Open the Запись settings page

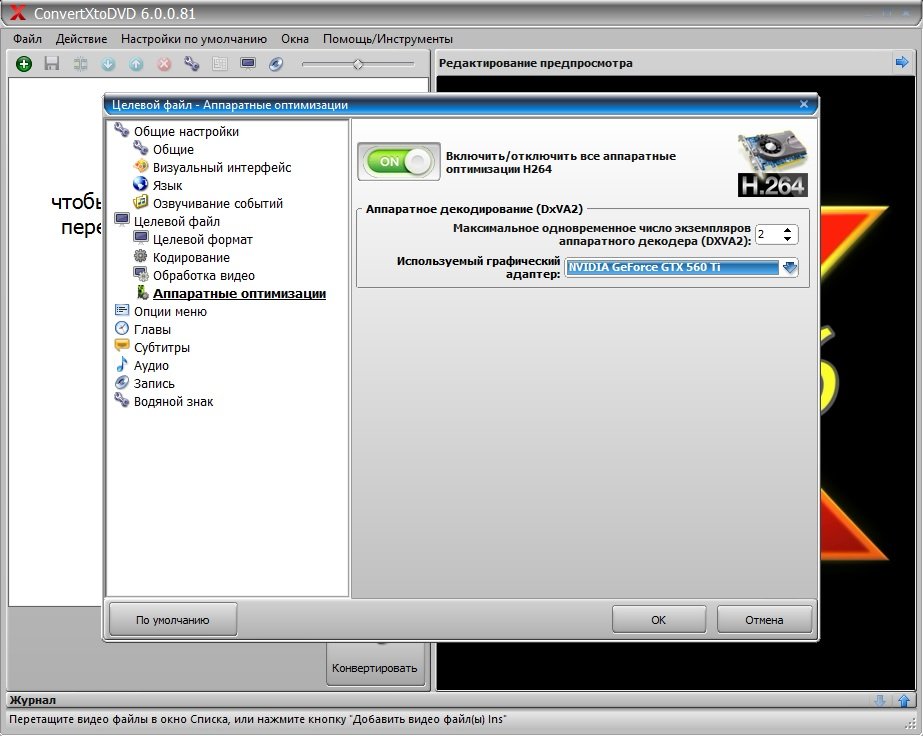coord(154,383)
